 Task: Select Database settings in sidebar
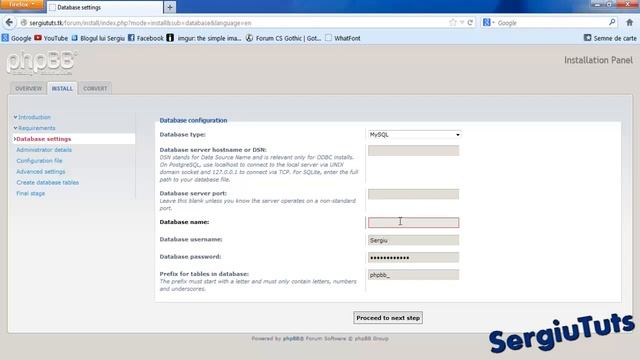[43, 139]
